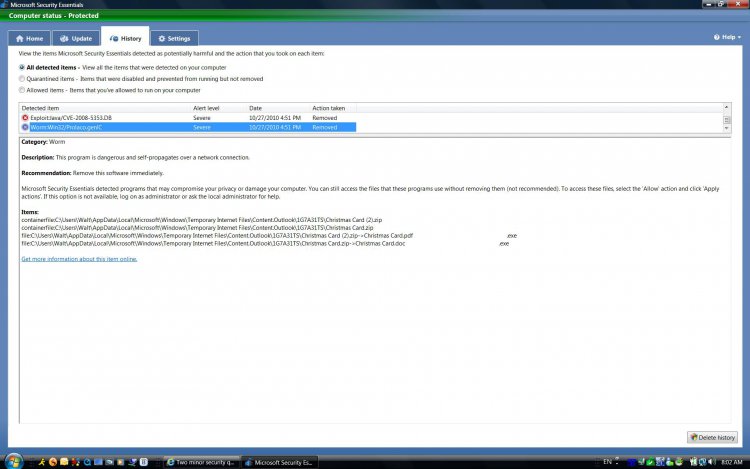Select the Allowed items radio option
750x469 pixels.
click(22, 90)
